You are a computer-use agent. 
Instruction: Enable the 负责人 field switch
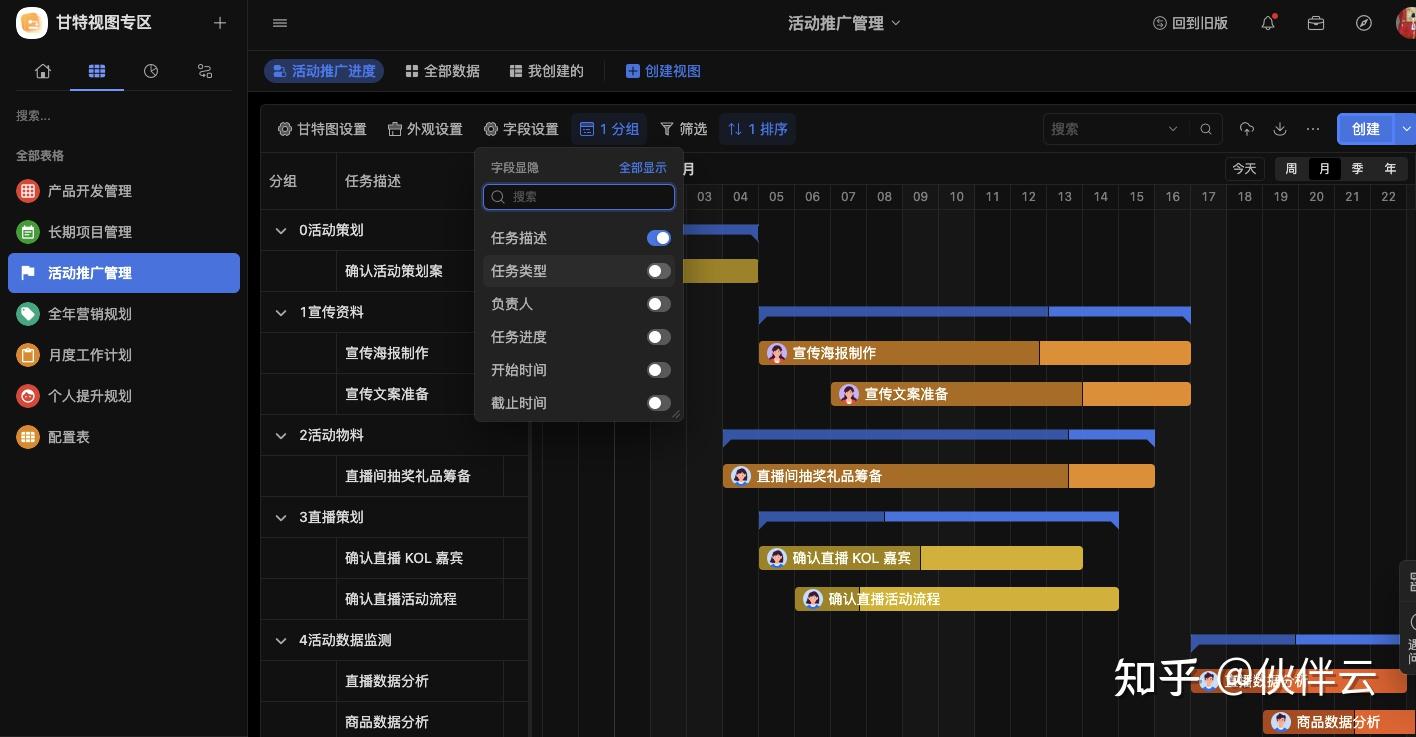[x=659, y=304]
